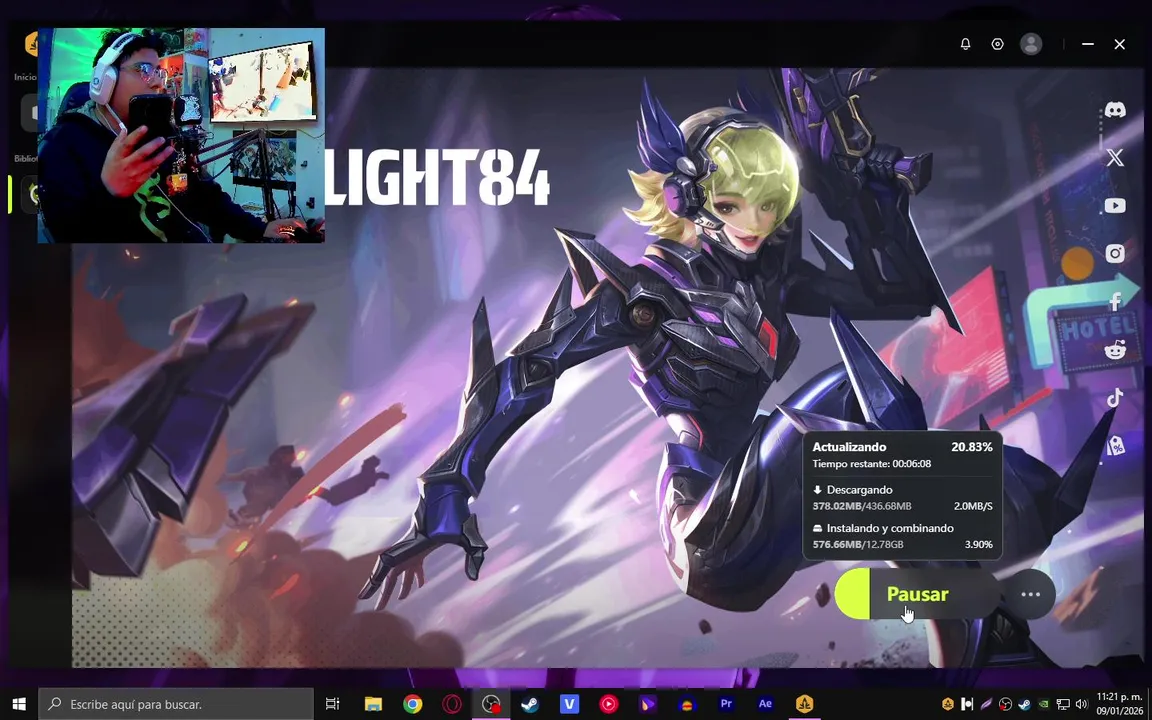Click the OBS icon in system tray
This screenshot has width=1152, height=720.
pos(1005,704)
